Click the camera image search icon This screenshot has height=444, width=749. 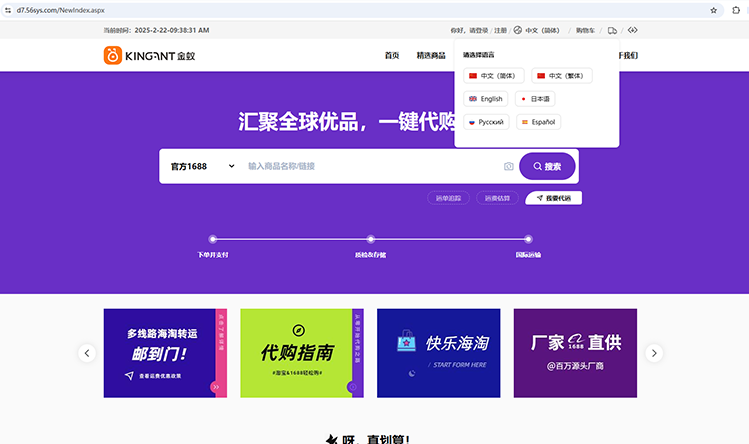[508, 166]
